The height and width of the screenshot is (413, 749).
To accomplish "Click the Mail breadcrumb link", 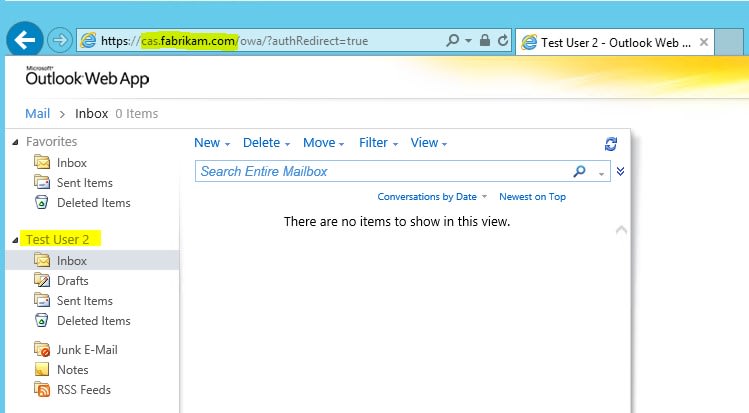I will pyautogui.click(x=37, y=114).
